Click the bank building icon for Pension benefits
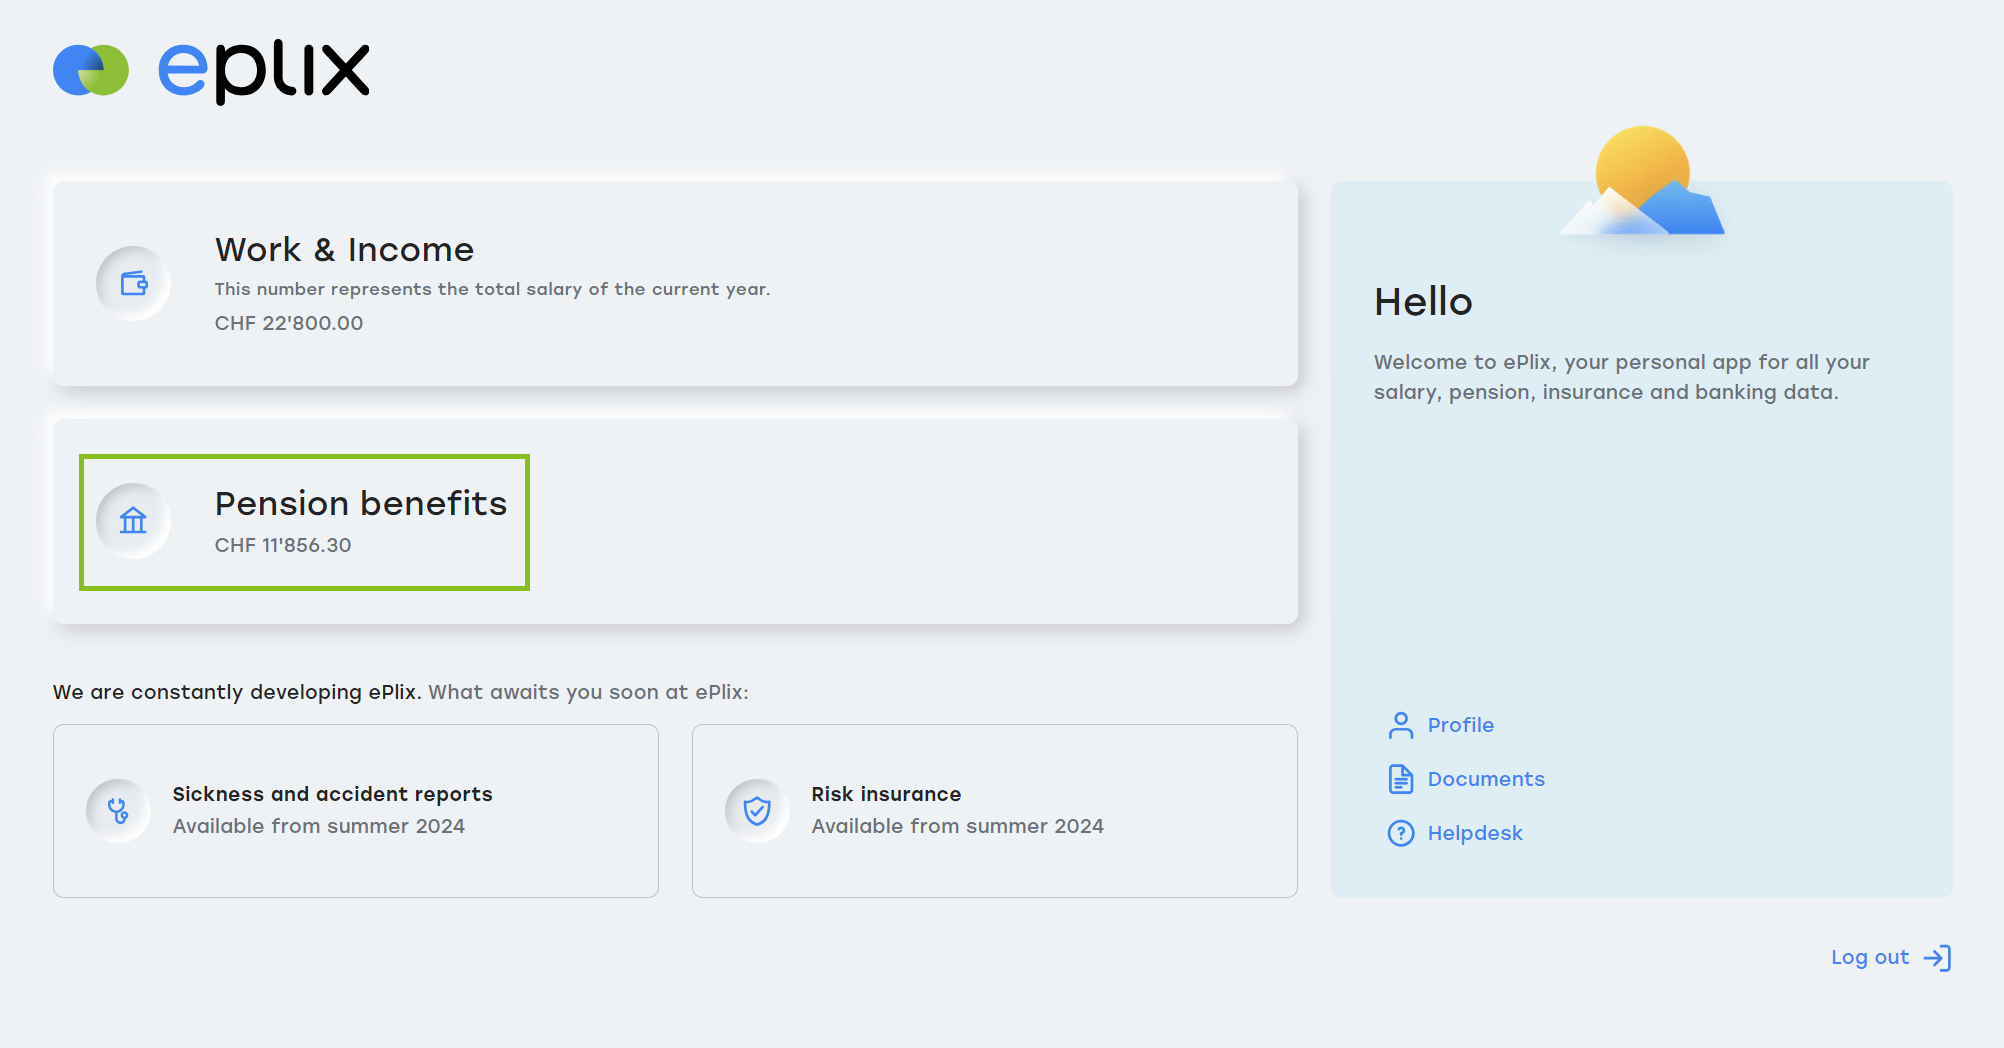2004x1048 pixels. (x=133, y=521)
